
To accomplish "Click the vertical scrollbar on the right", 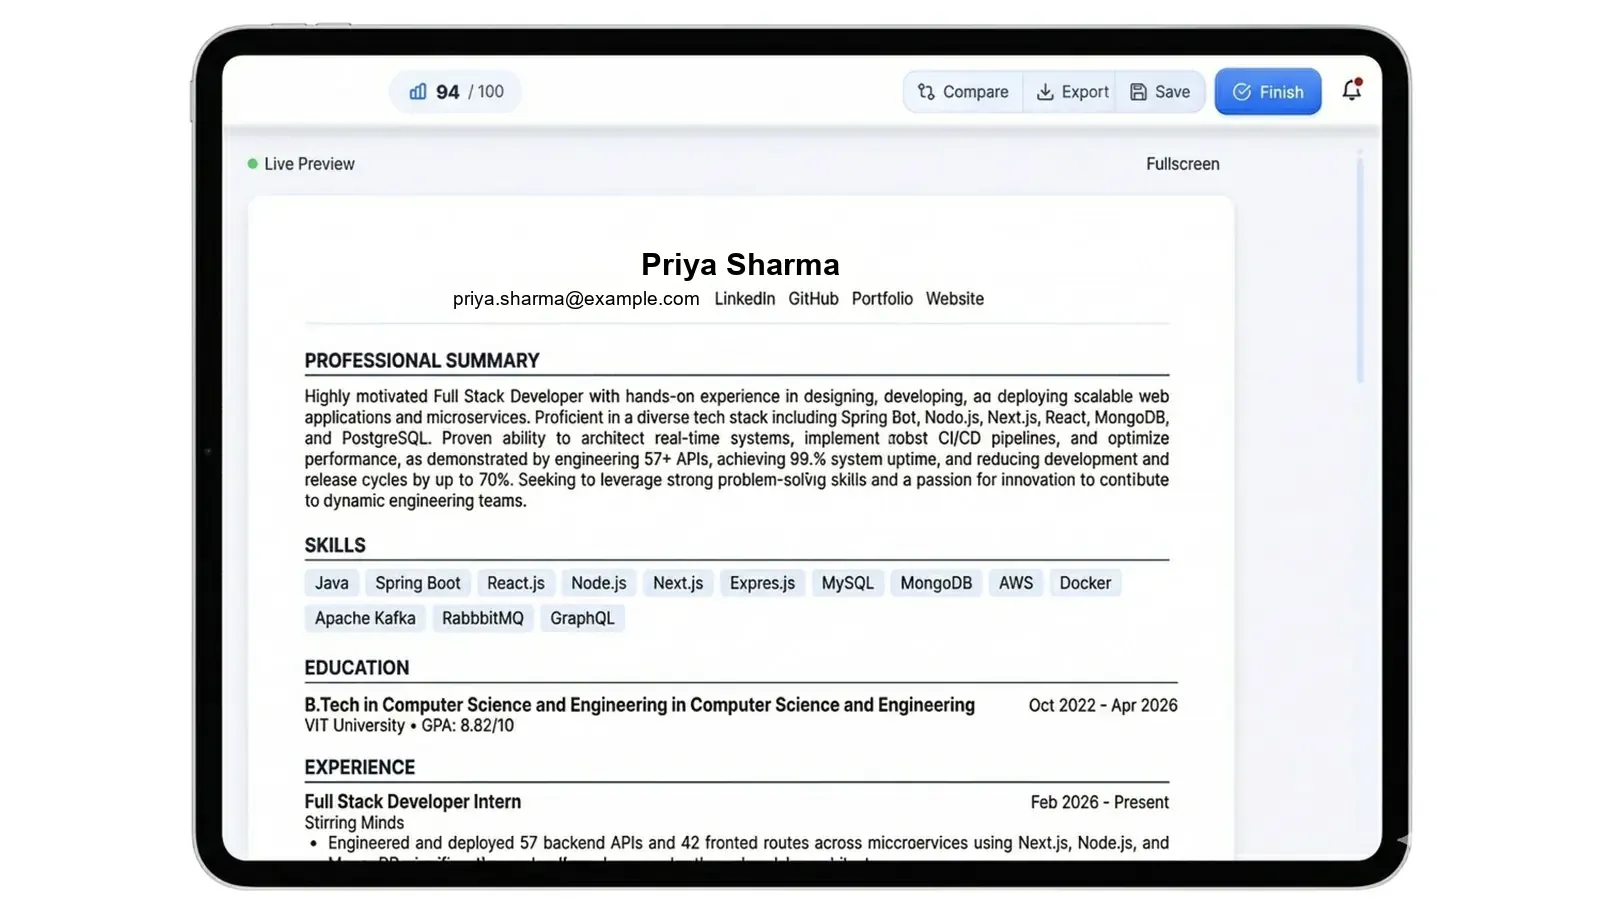I will point(1360,268).
